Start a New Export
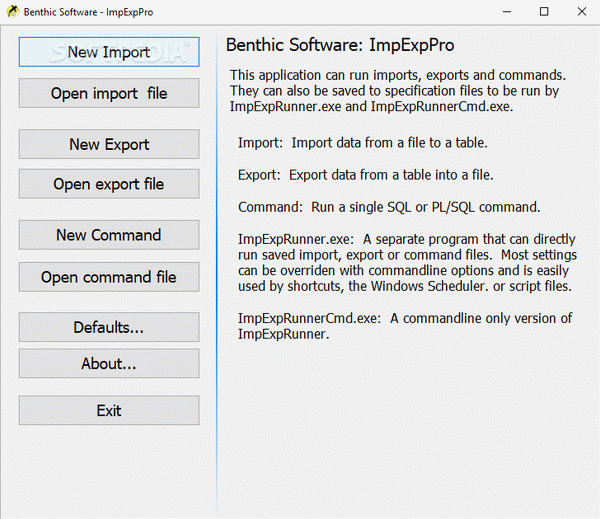This screenshot has width=600, height=519. pos(109,144)
